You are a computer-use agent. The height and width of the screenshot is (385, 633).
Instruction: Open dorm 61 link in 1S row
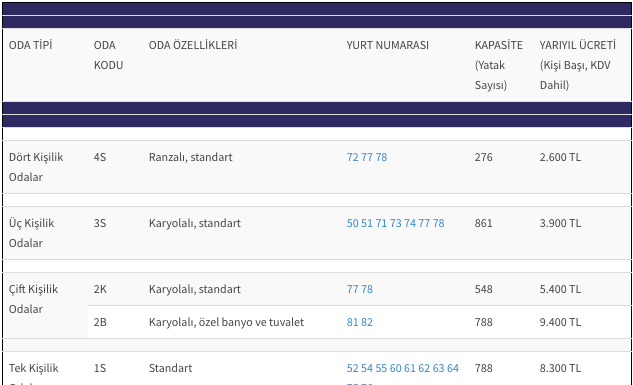pos(410,368)
